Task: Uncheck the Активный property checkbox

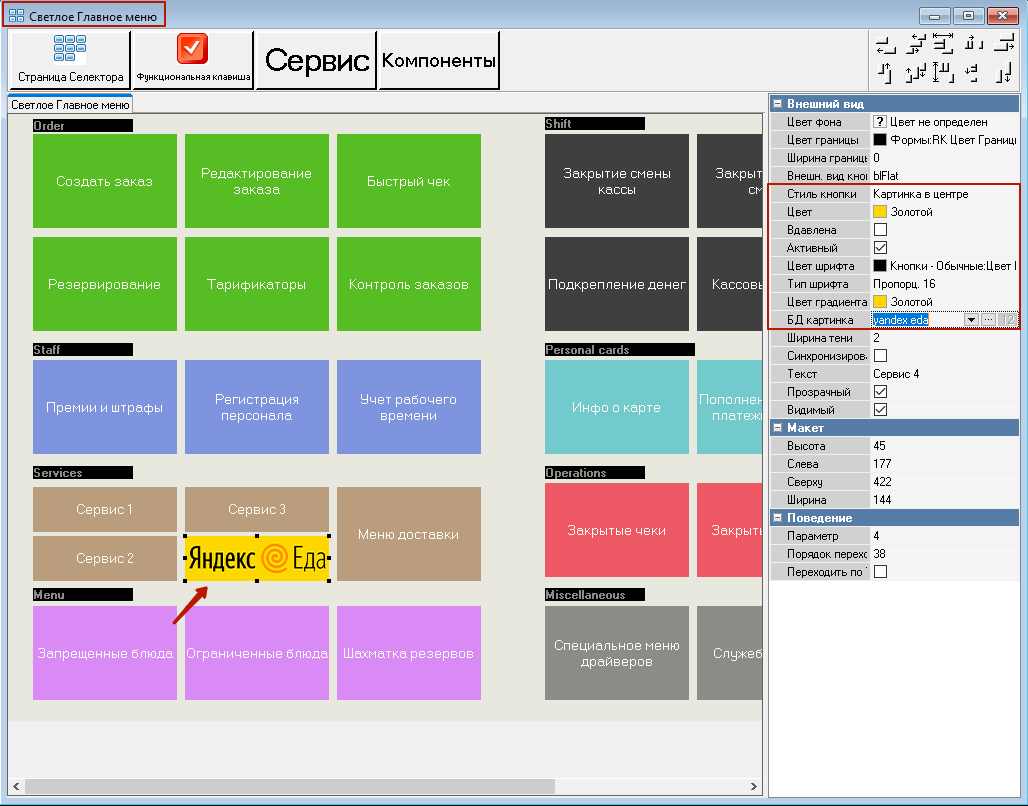Action: click(x=880, y=248)
